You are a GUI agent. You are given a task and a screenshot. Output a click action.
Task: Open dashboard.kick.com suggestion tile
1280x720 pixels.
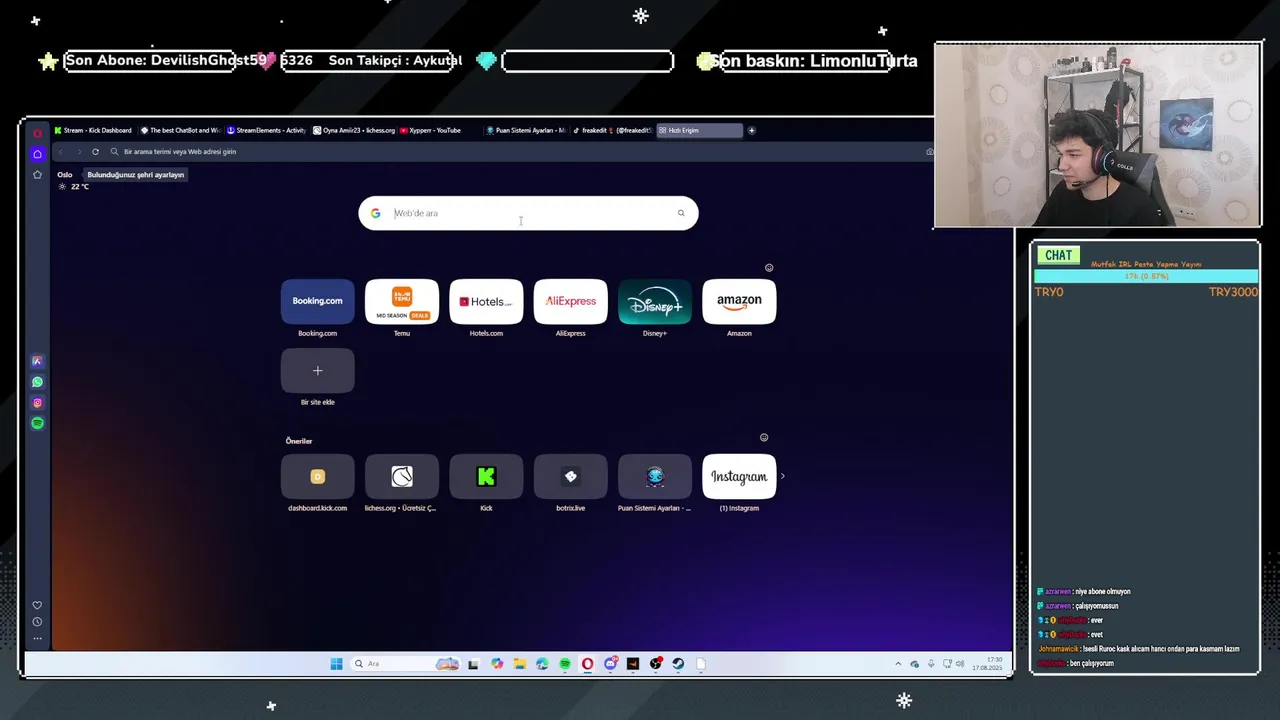pos(317,477)
